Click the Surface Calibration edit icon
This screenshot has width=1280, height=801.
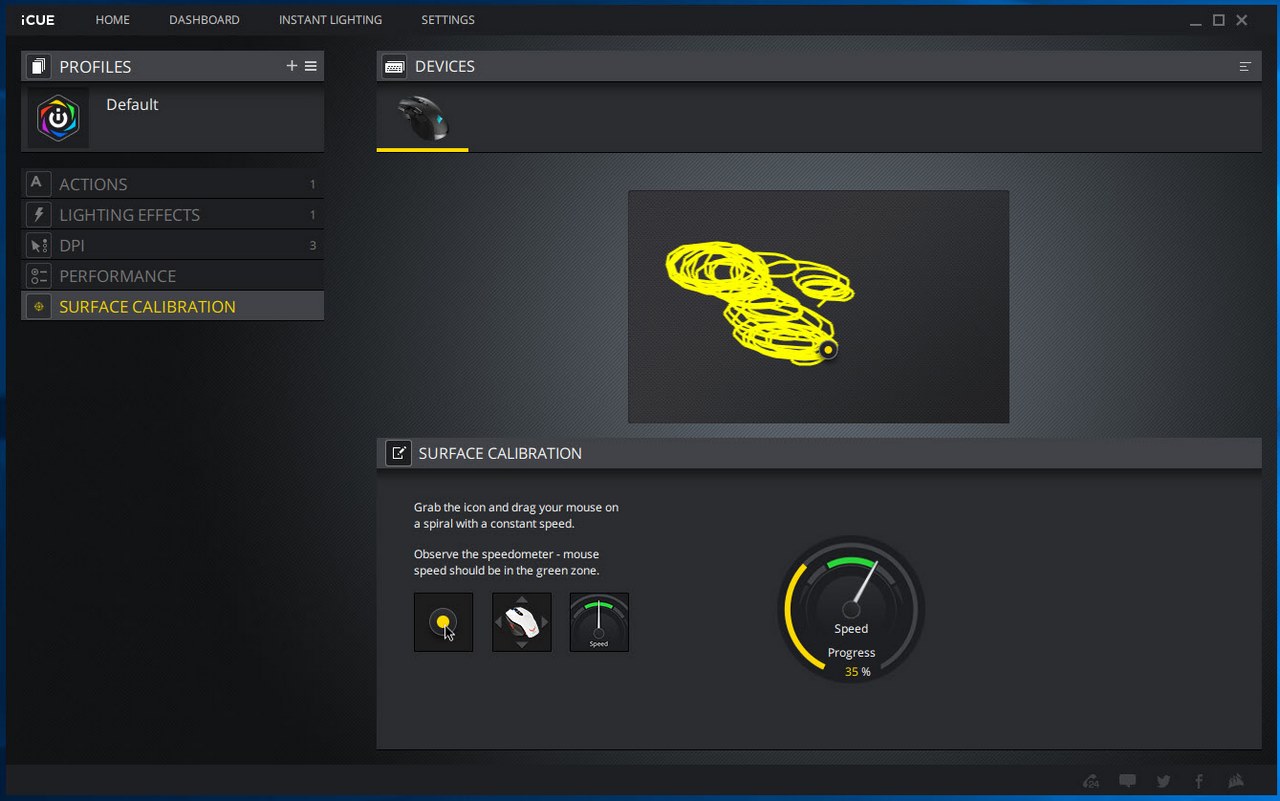click(x=398, y=453)
